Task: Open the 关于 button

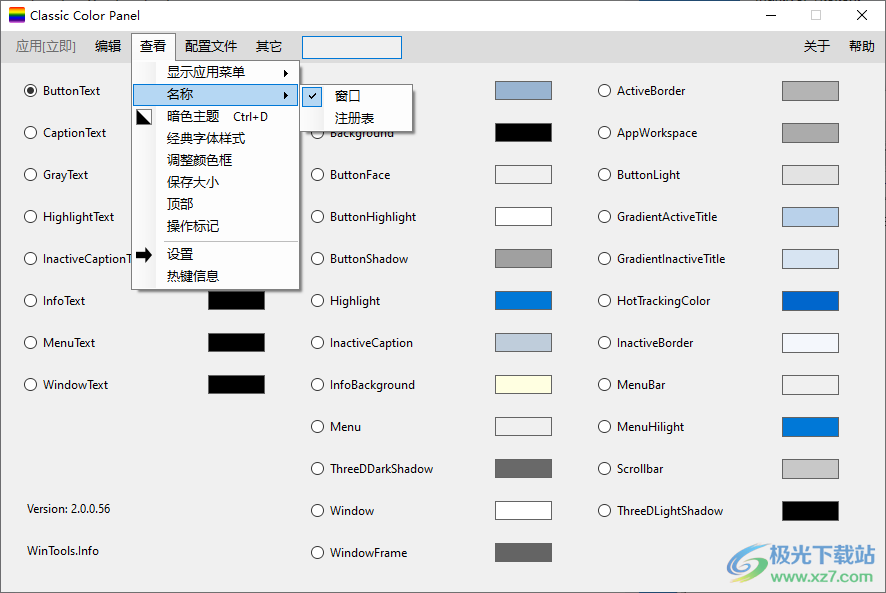Action: point(817,46)
